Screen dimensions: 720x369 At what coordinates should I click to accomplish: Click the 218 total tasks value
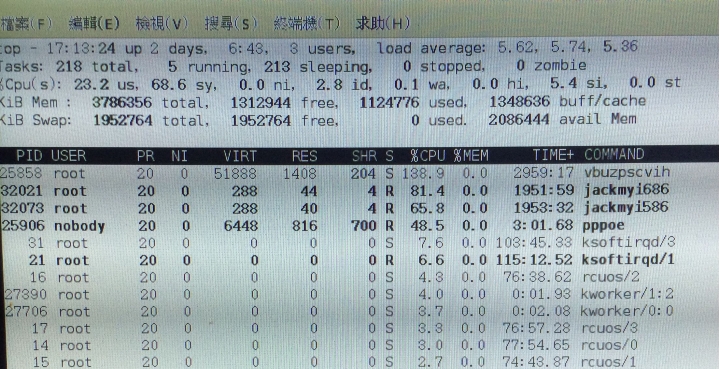pyautogui.click(x=69, y=67)
